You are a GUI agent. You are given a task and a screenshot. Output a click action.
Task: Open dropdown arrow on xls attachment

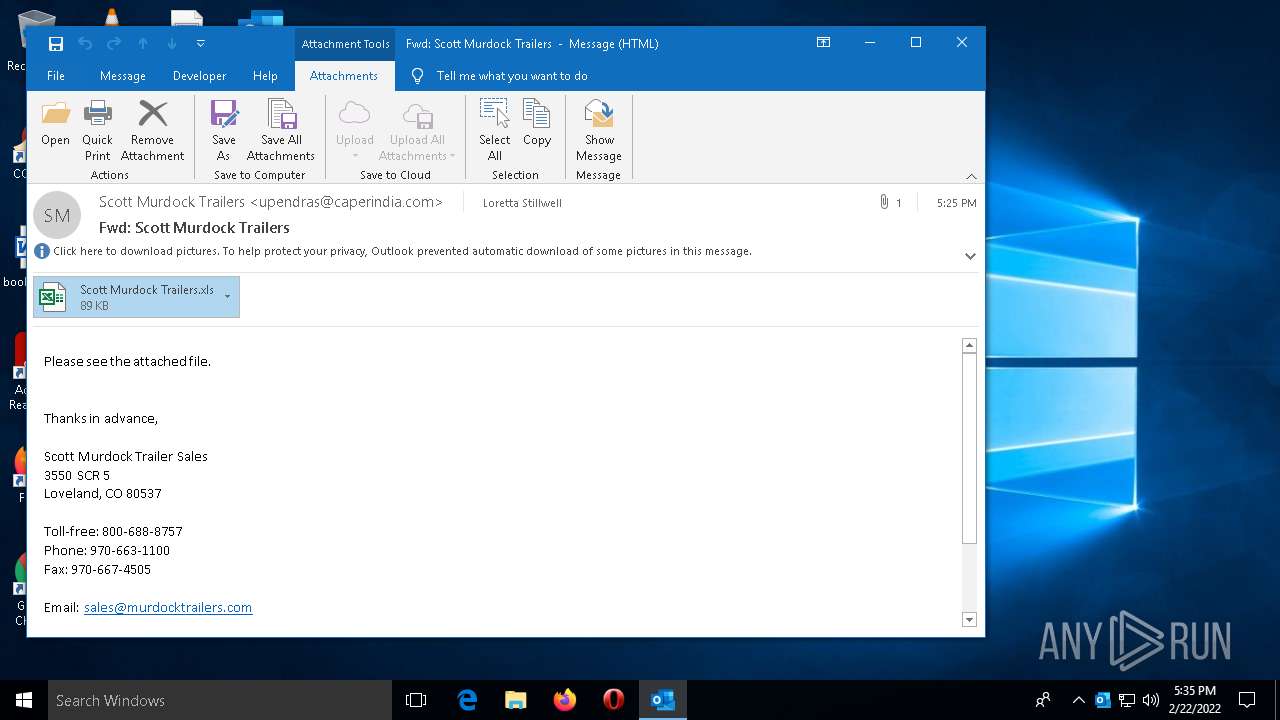coord(228,296)
